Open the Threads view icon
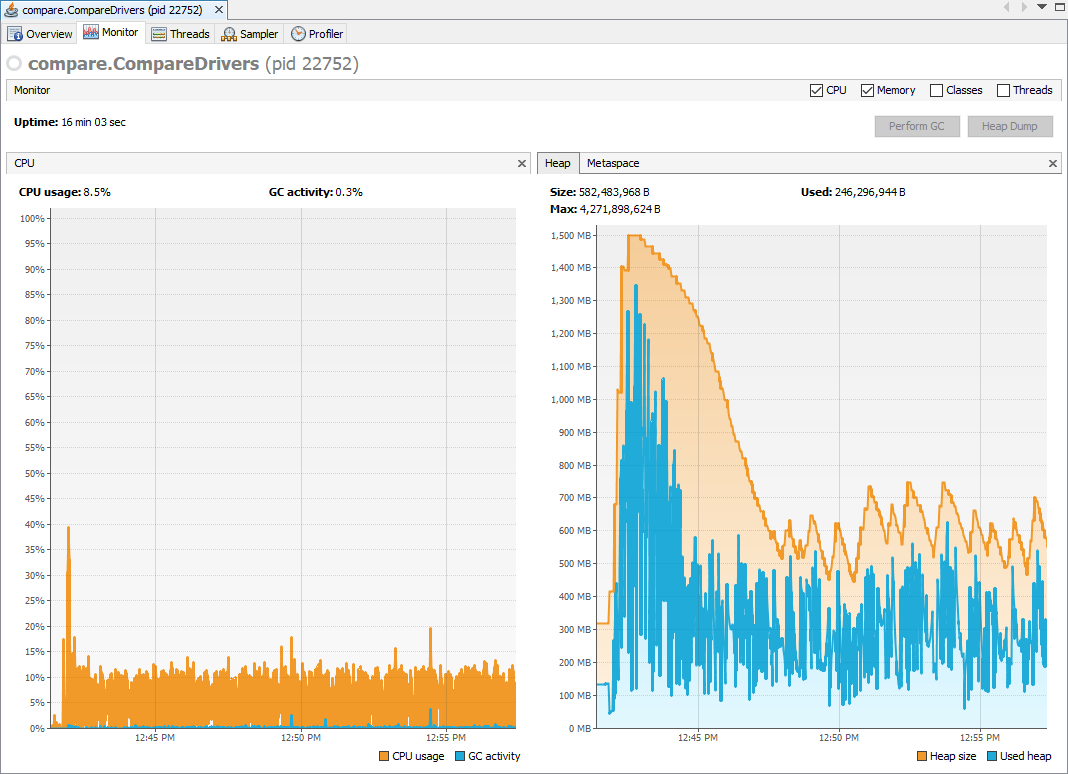Screen dimensions: 1068x774 [x=158, y=33]
